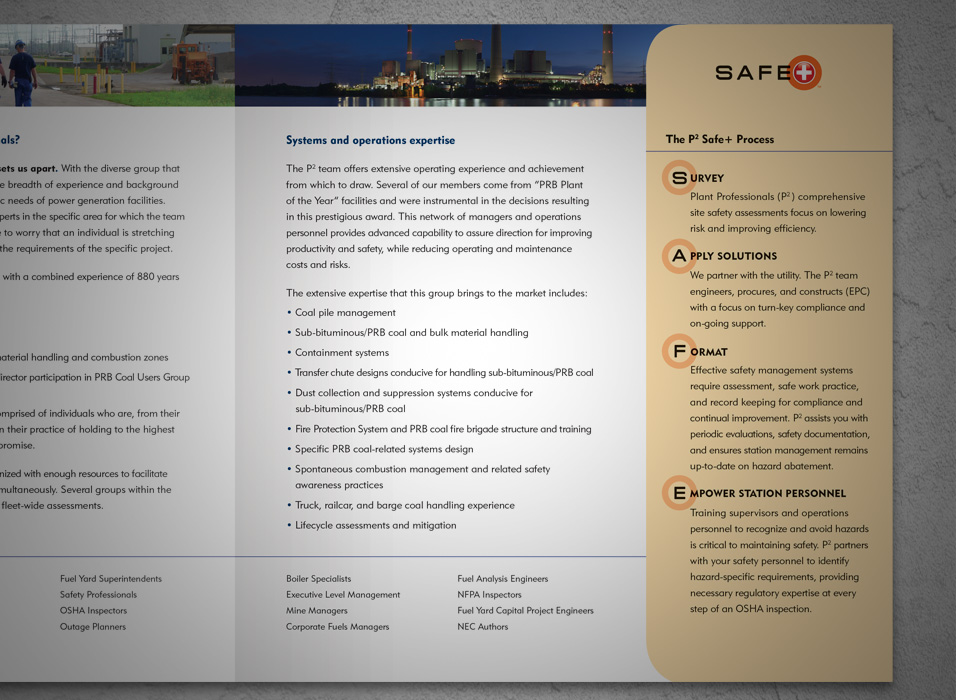This screenshot has width=956, height=700.
Task: Click text "costs and risks."
Action: 318,265
